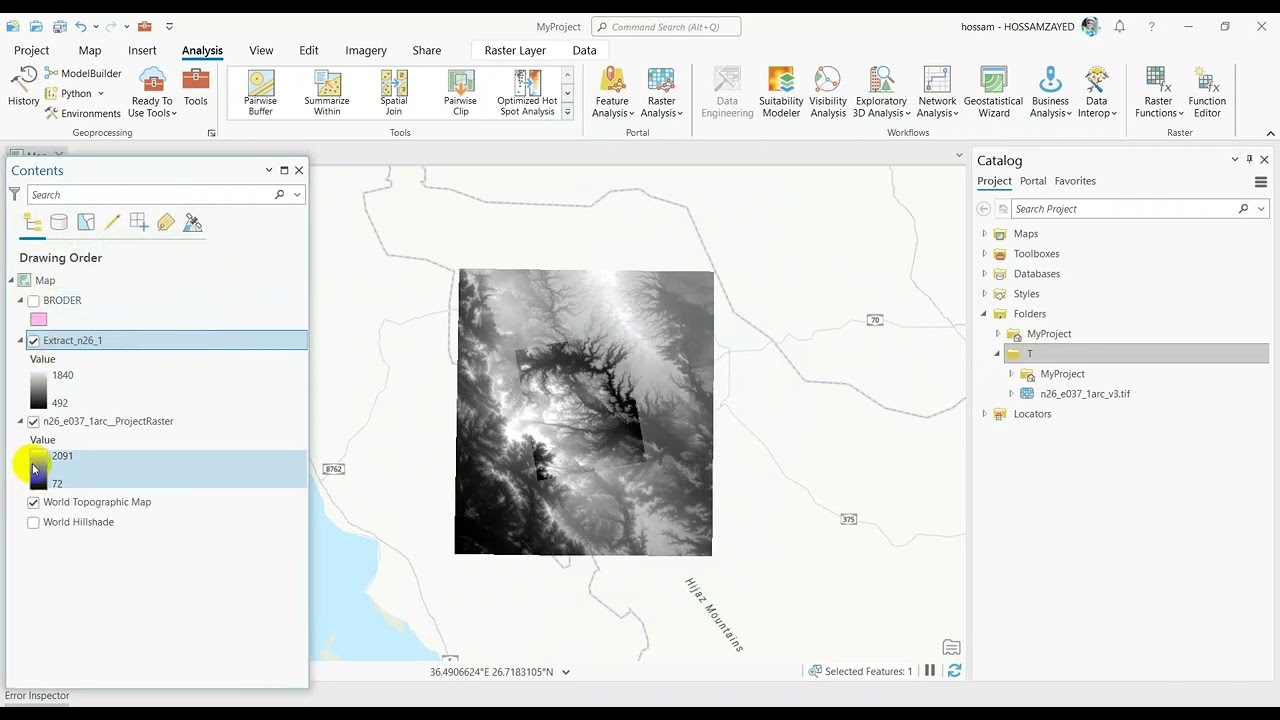The image size is (1280, 720).
Task: Open notifications bell icon
Action: [x=1120, y=27]
